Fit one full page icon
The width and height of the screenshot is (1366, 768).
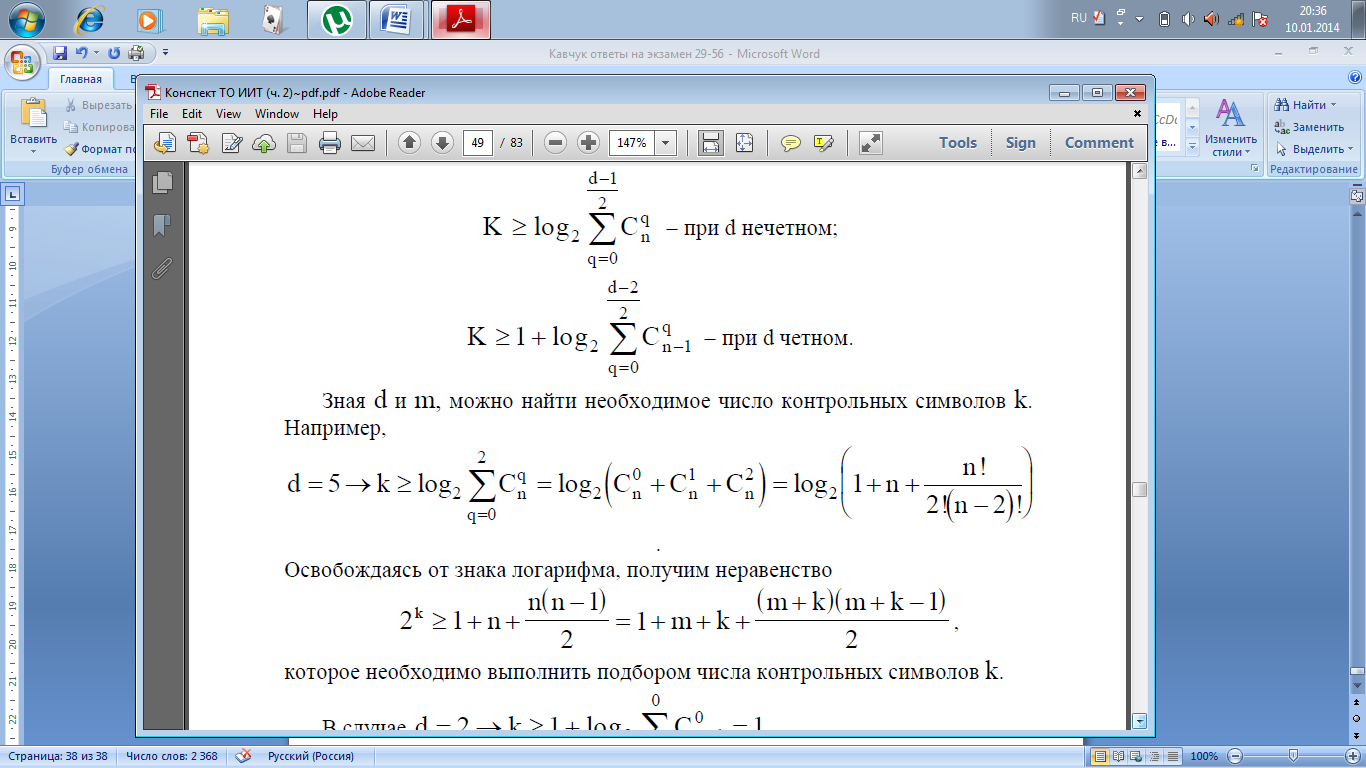pos(744,143)
